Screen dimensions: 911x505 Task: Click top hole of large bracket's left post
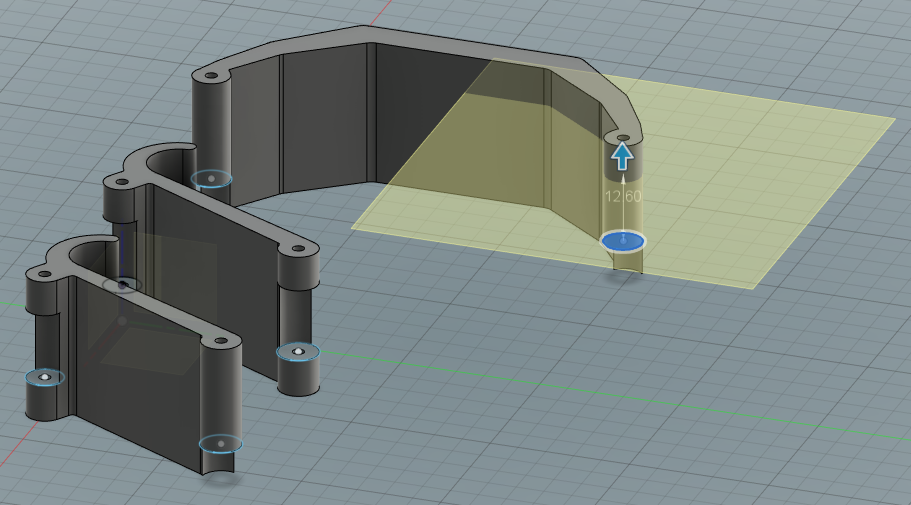pos(211,76)
